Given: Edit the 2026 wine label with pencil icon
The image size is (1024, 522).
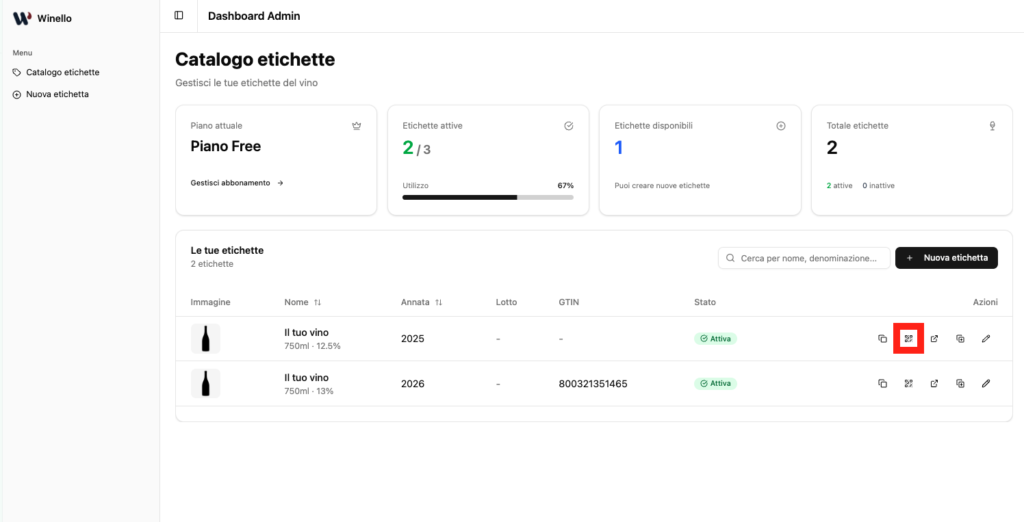Looking at the screenshot, I should [986, 383].
